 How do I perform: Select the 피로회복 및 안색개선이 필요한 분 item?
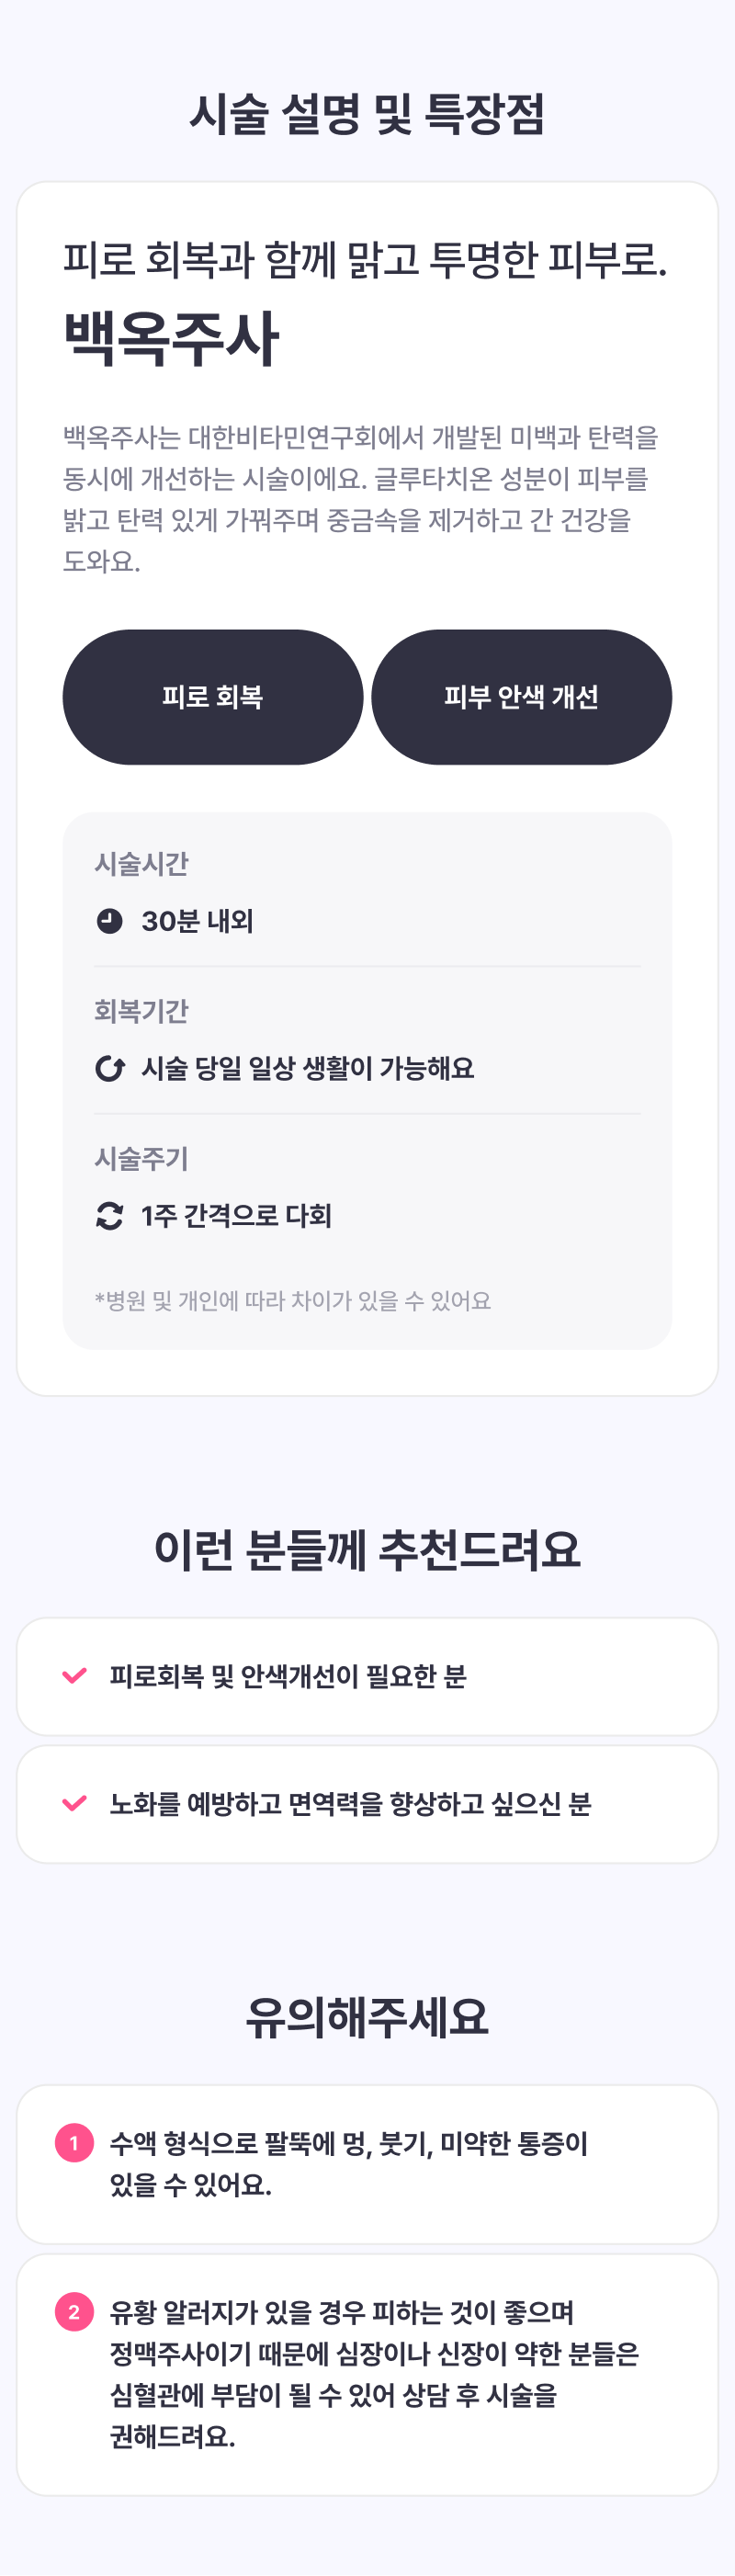point(288,1676)
